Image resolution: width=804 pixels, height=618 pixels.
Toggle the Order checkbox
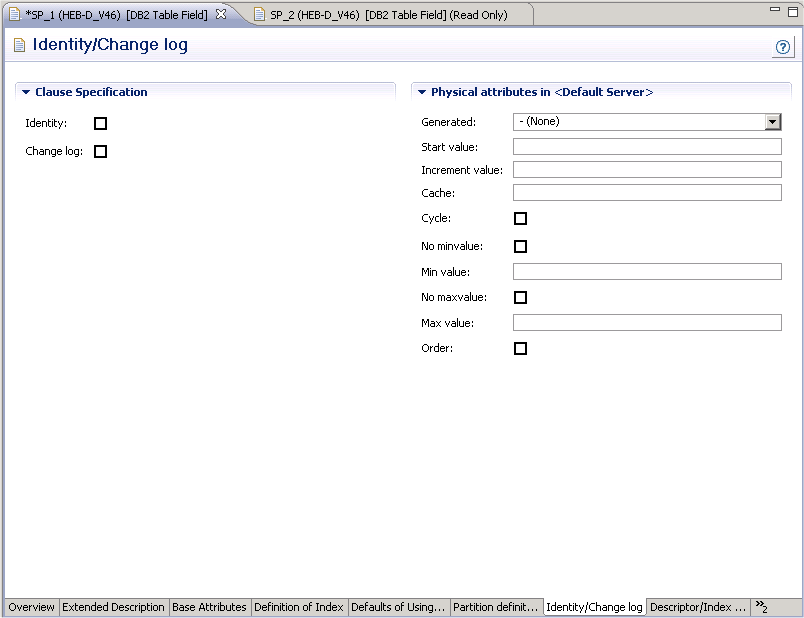click(x=520, y=349)
